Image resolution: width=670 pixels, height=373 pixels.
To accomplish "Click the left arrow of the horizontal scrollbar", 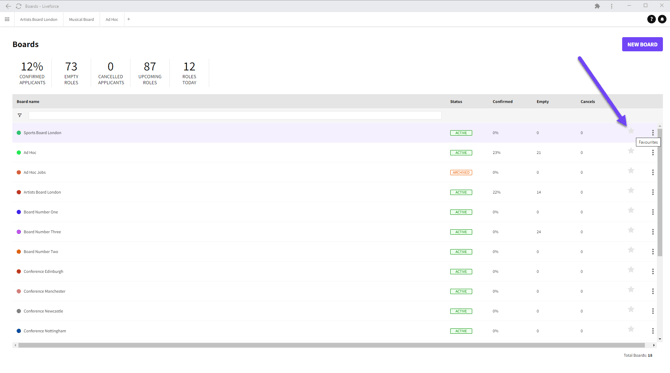I will 15,345.
